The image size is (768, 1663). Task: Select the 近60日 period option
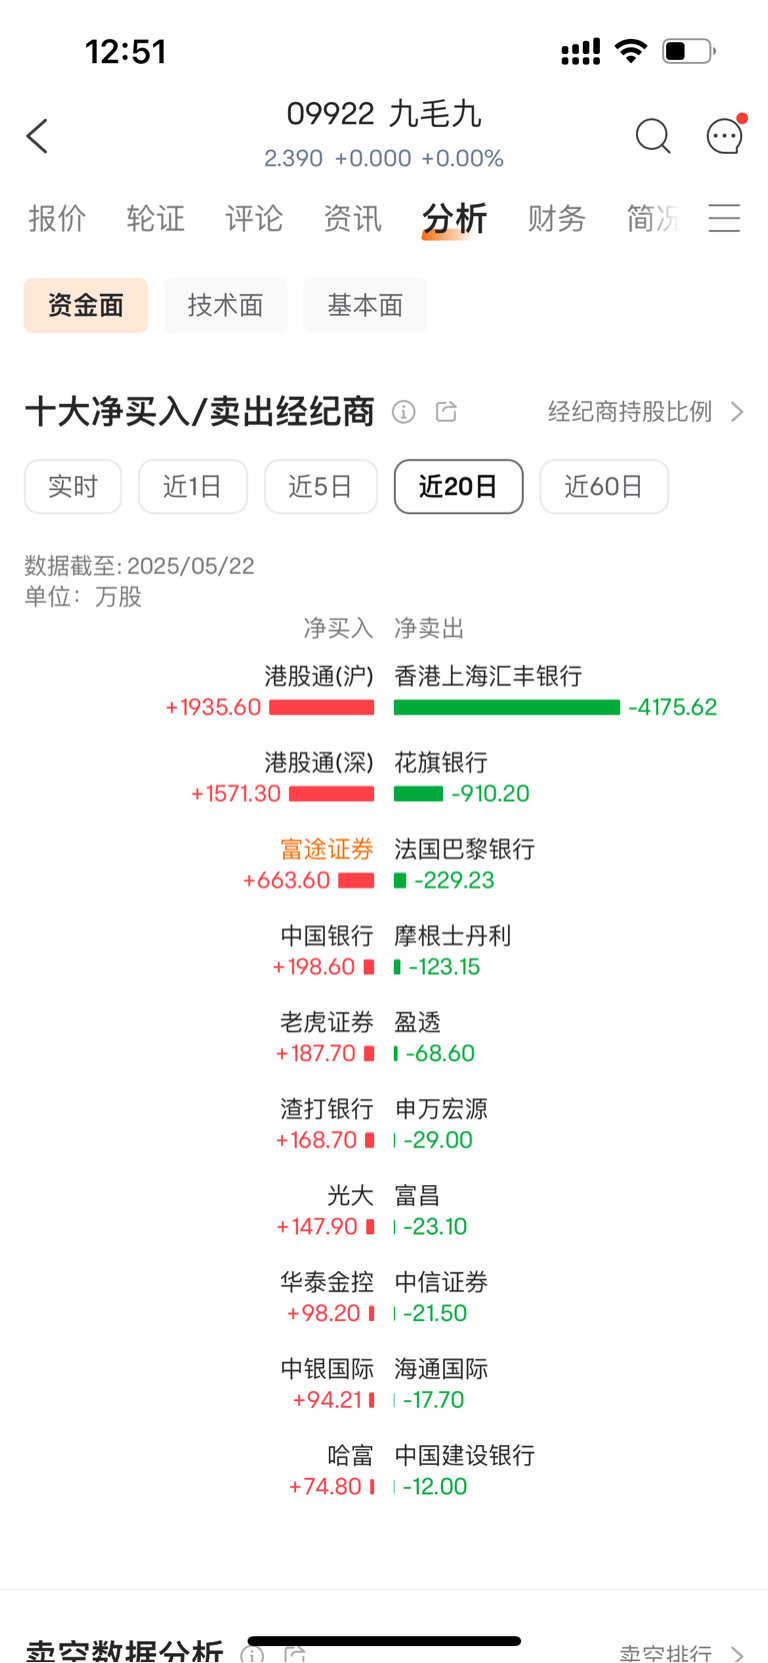click(604, 487)
